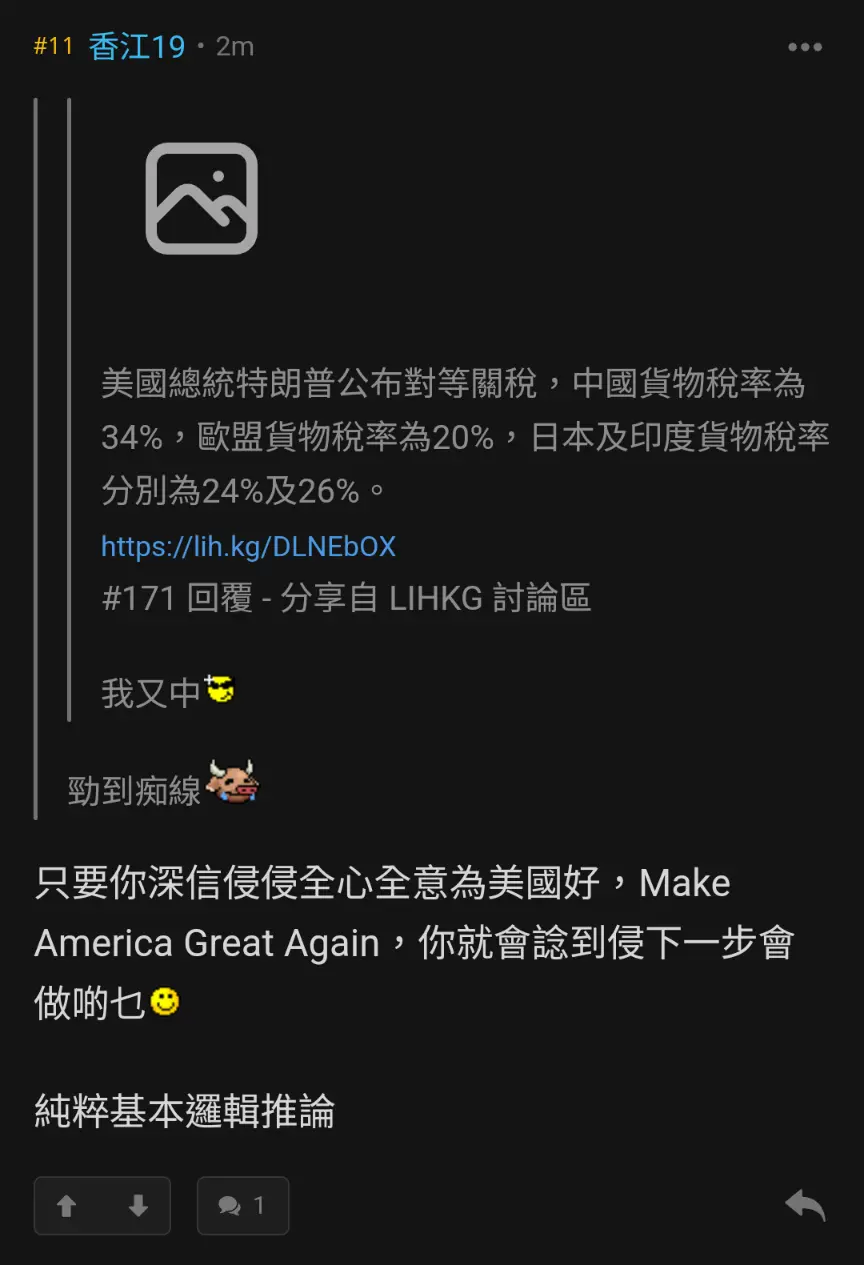This screenshot has width=864, height=1265.
Task: Upvote the post with the up arrow
Action: tap(67, 1206)
